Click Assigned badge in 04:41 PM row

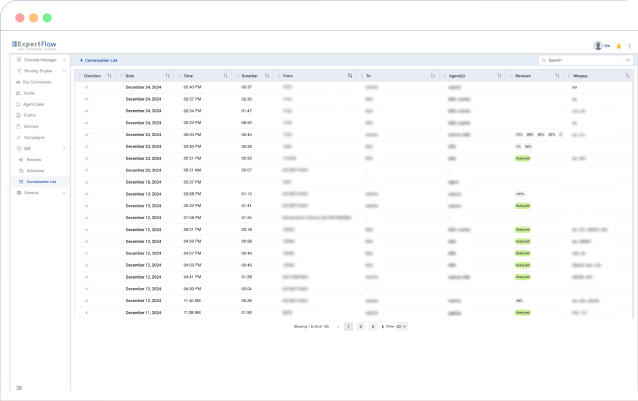(522, 277)
